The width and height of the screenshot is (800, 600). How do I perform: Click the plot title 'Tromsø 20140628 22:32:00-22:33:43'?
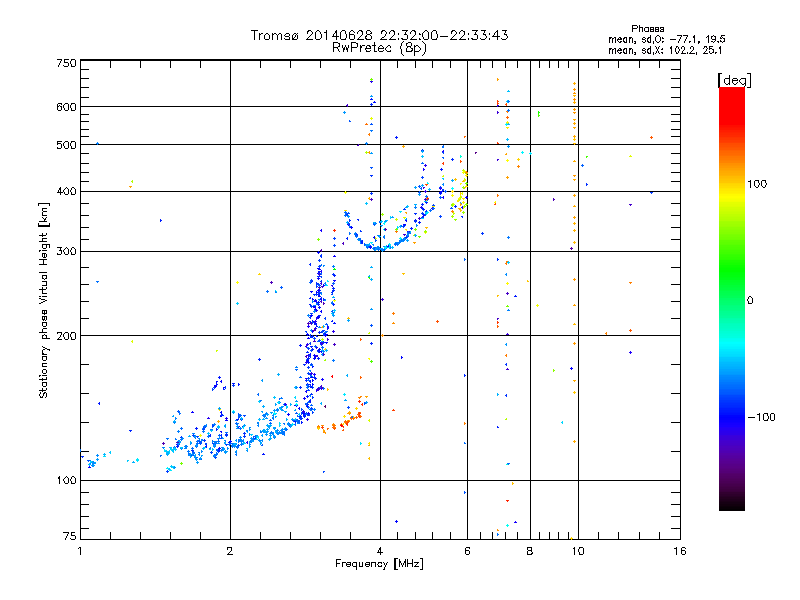pyautogui.click(x=379, y=35)
